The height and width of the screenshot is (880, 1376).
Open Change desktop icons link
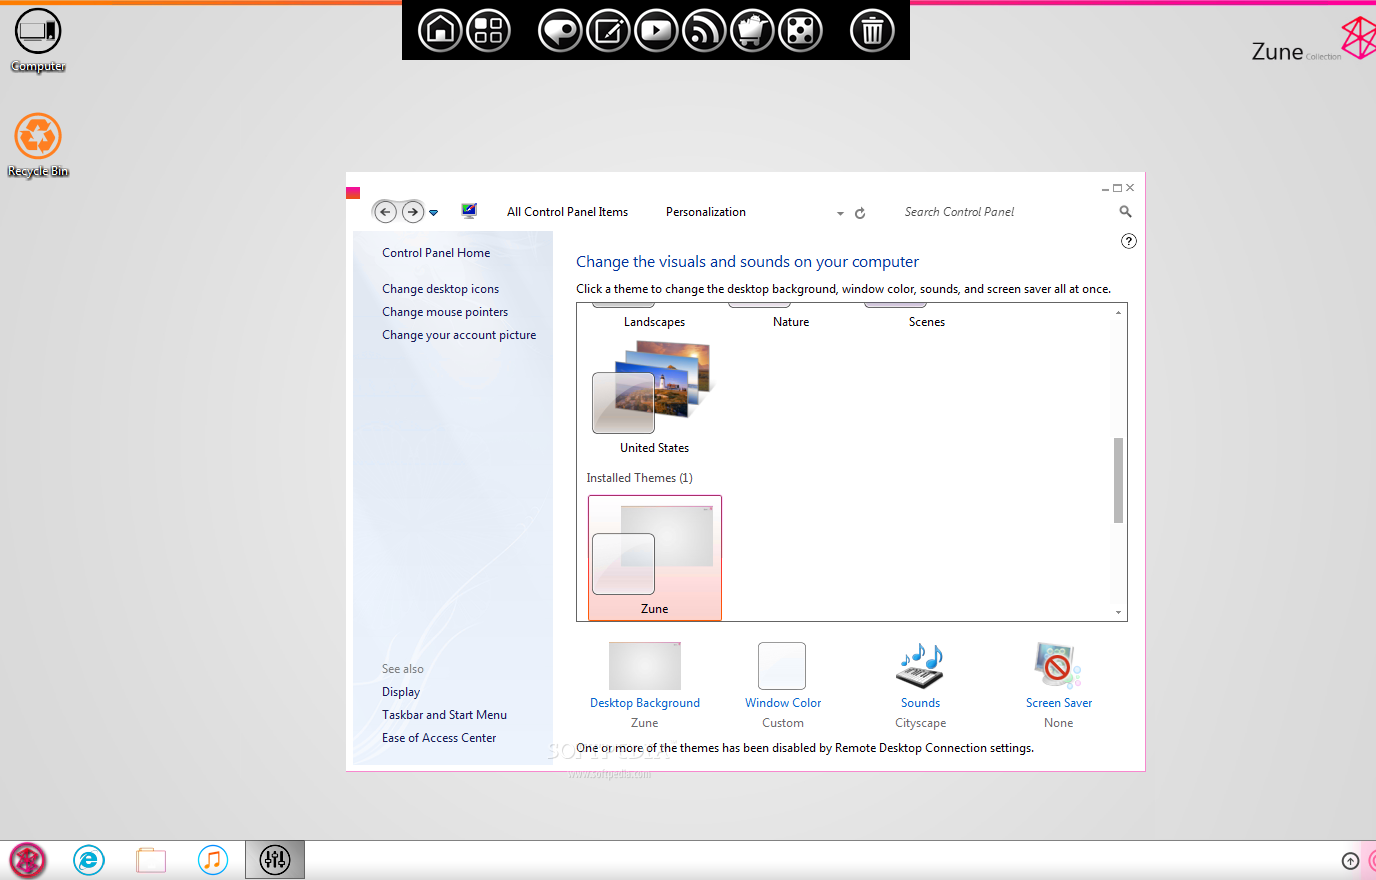click(440, 289)
